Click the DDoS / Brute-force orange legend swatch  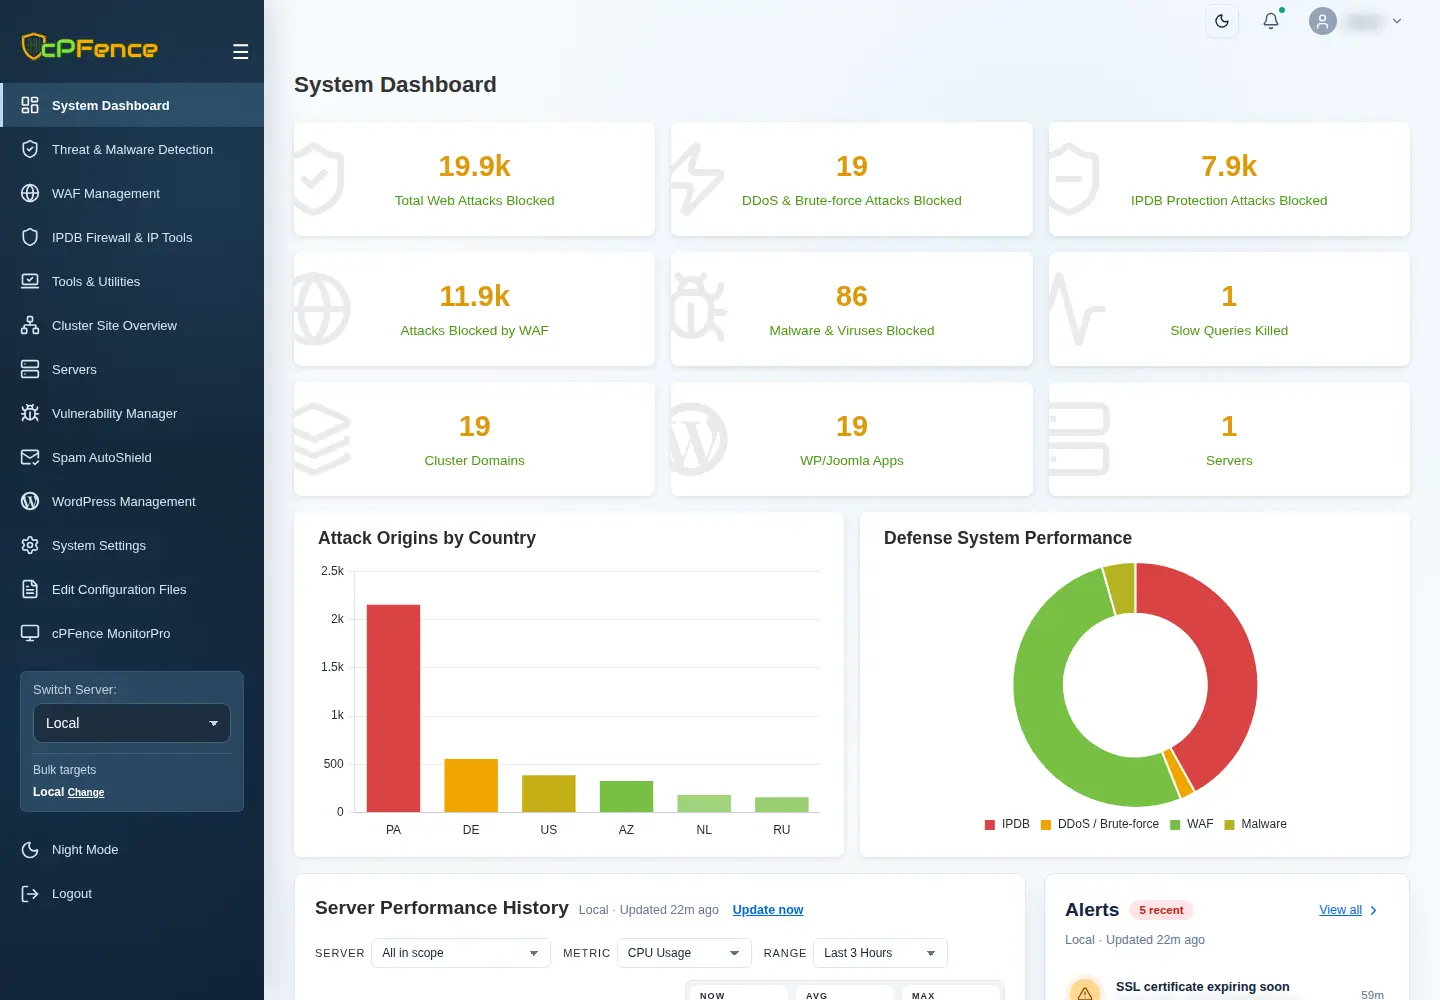click(x=1046, y=825)
